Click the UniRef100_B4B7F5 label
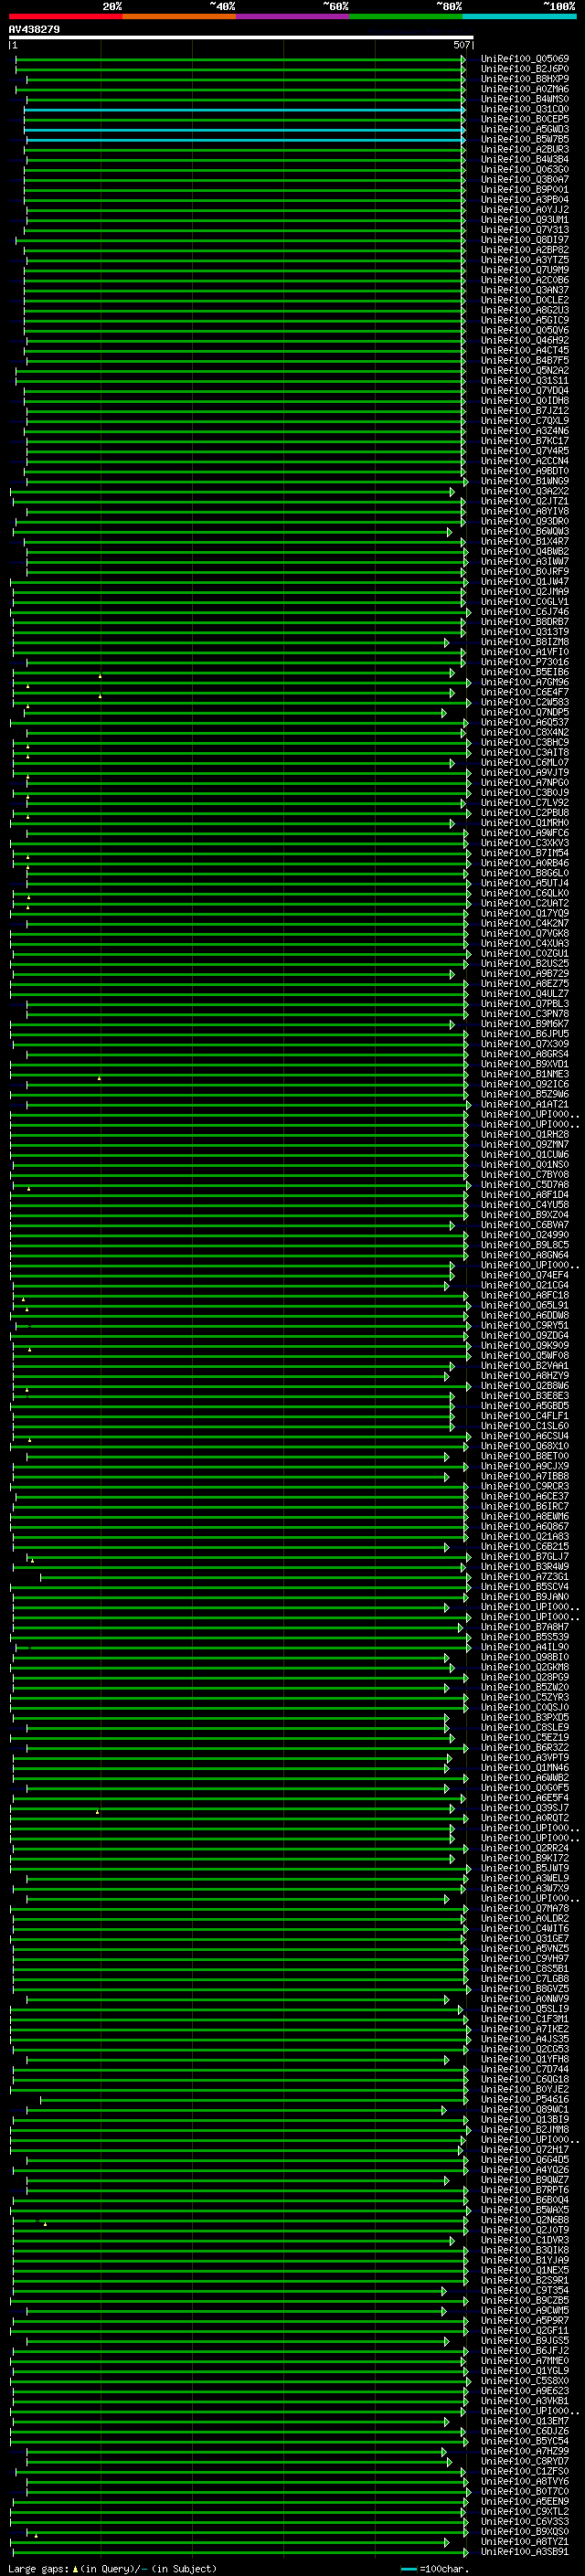Image resolution: width=585 pixels, height=2576 pixels. click(524, 361)
